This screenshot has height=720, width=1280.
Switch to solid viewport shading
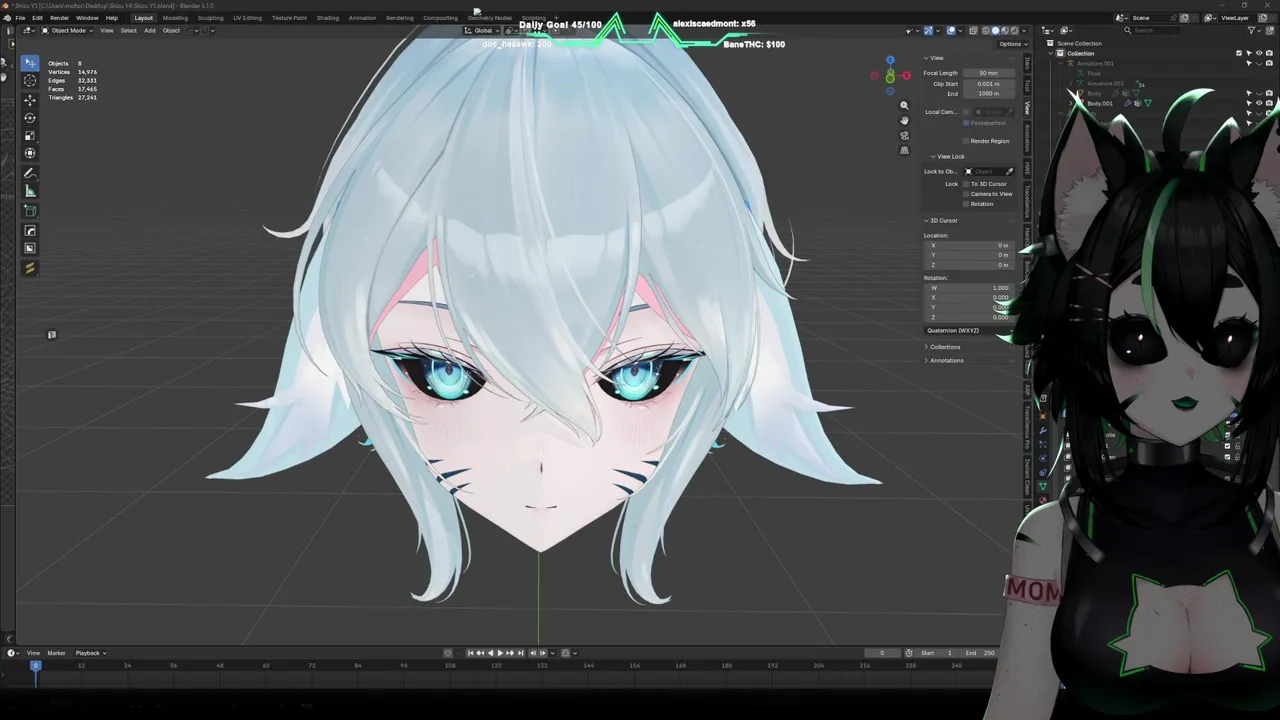click(995, 30)
